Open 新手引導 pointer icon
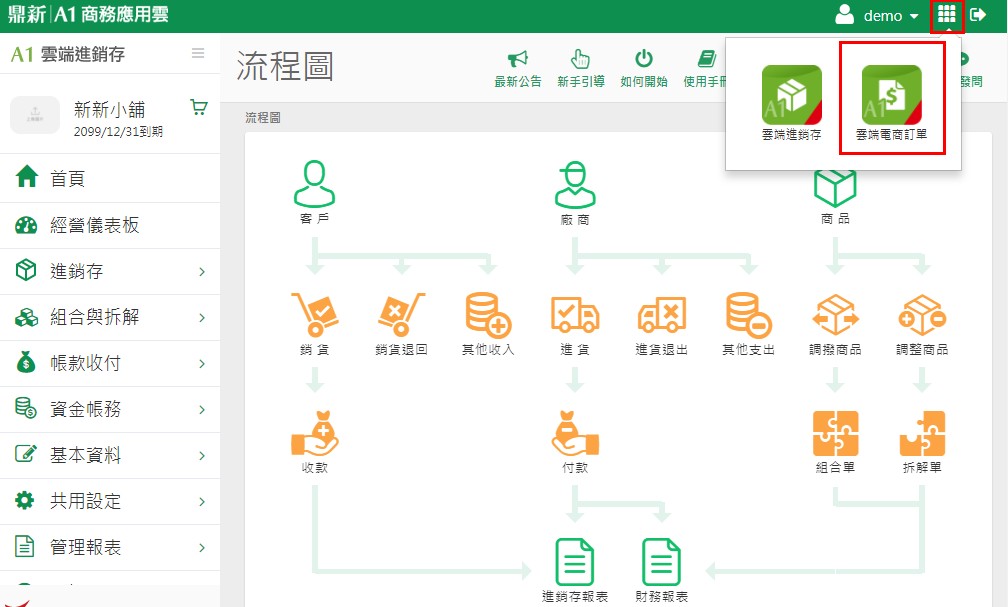 click(580, 59)
